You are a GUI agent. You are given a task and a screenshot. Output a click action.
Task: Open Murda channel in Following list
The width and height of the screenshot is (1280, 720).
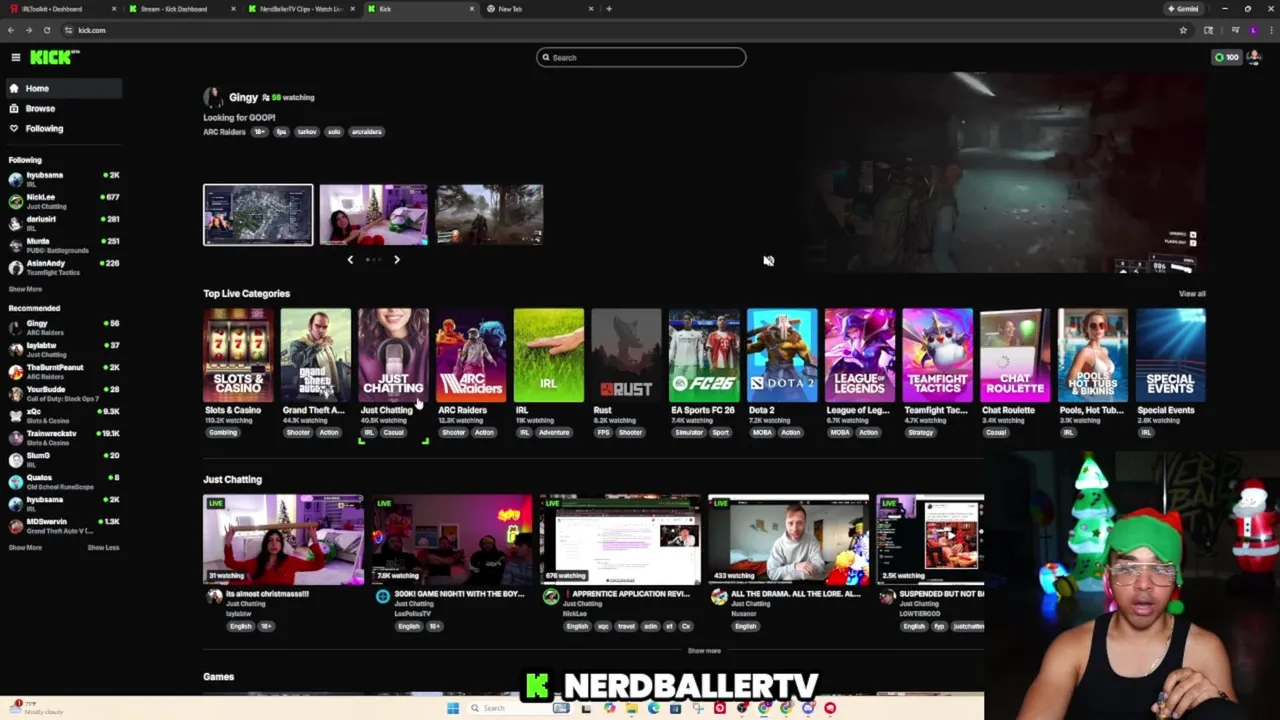64,245
